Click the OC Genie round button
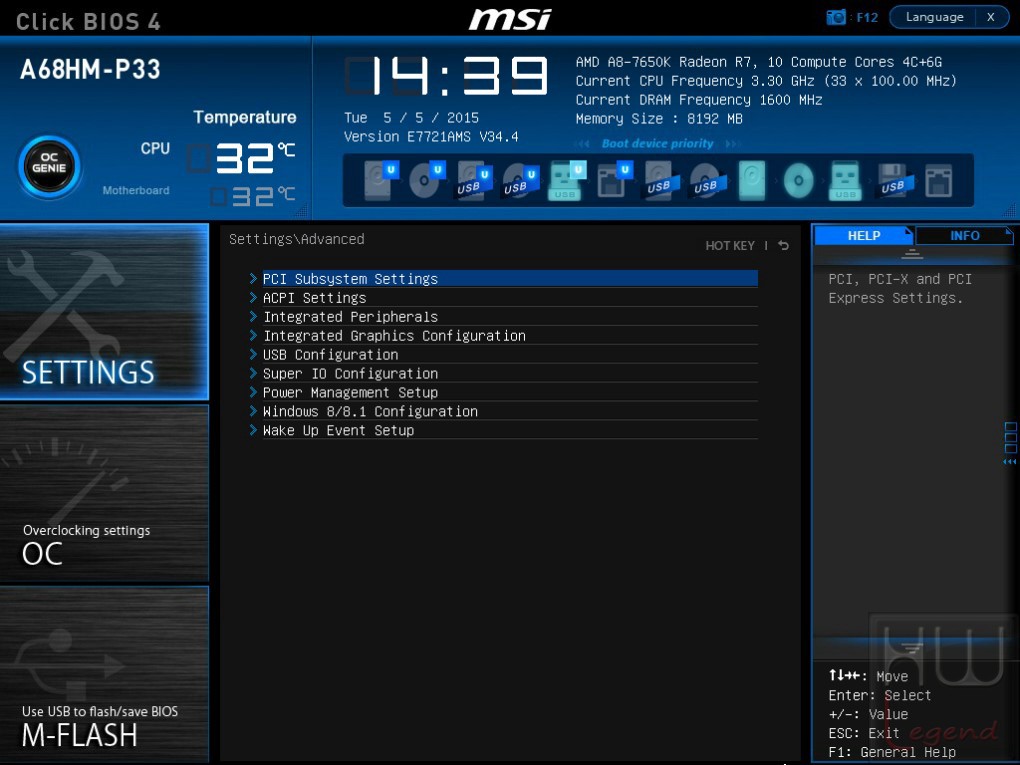 click(x=49, y=167)
